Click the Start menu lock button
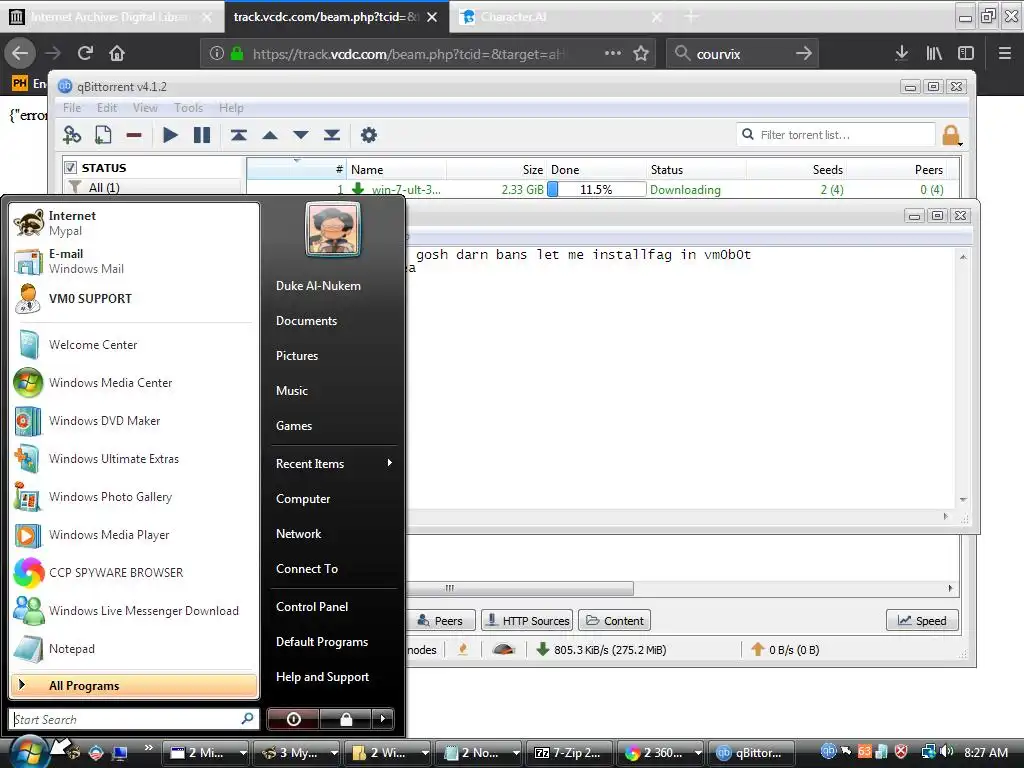 tap(346, 719)
